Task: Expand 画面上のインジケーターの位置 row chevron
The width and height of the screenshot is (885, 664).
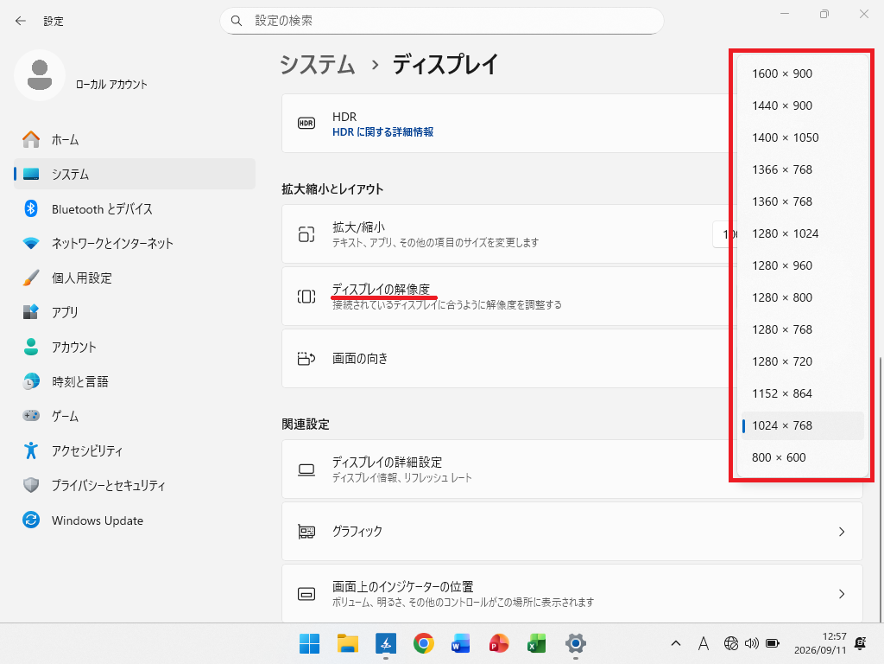Action: point(842,594)
